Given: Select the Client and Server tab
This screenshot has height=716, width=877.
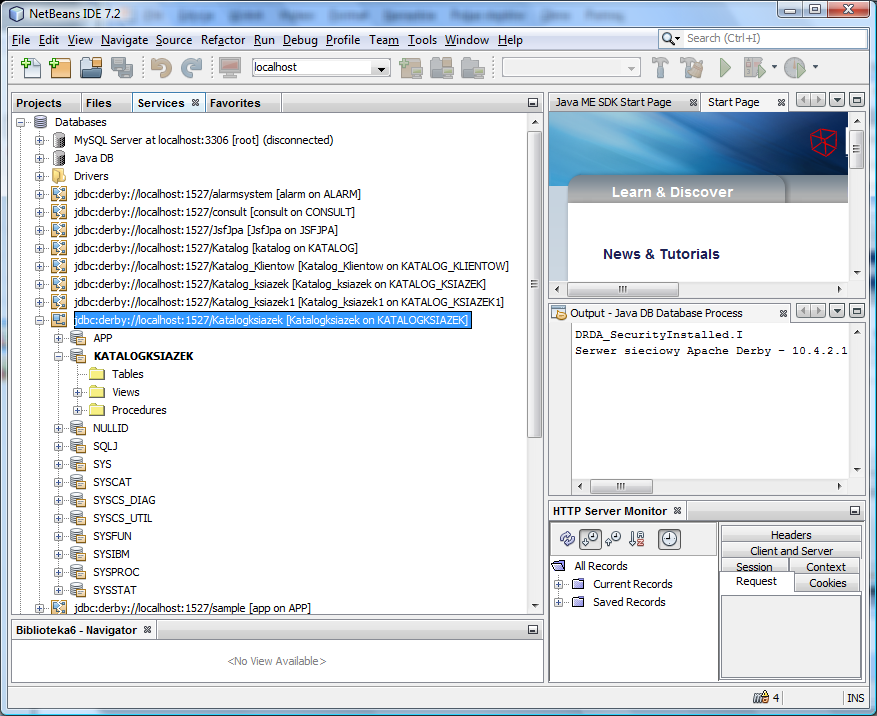Looking at the screenshot, I should (791, 551).
